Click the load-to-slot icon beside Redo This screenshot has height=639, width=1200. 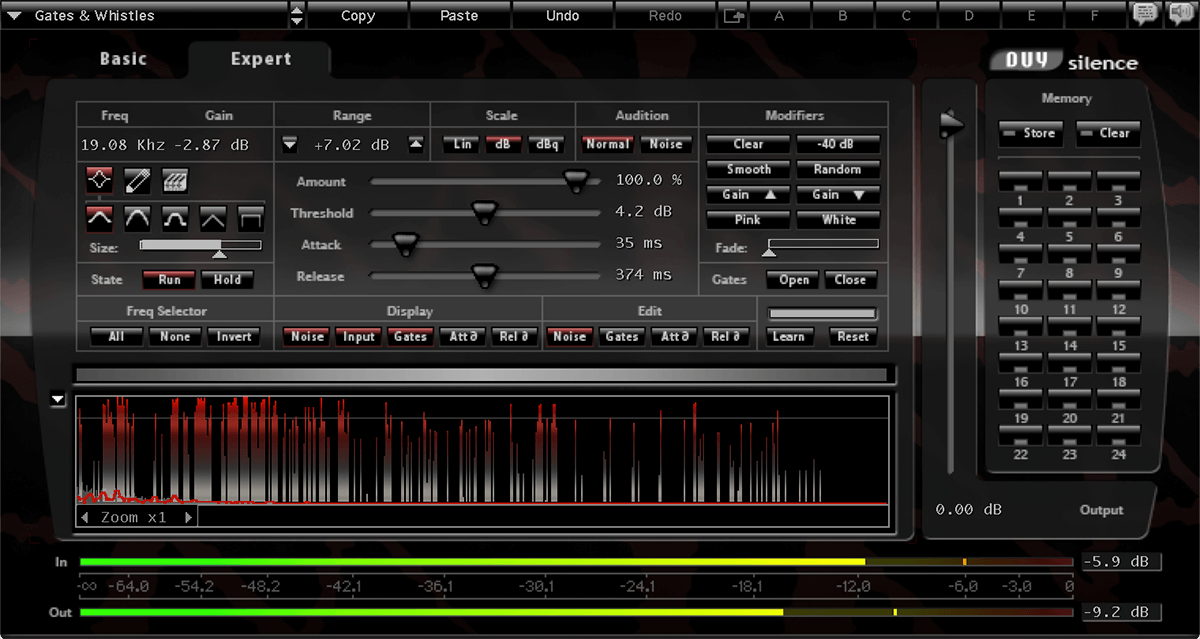[x=733, y=16]
